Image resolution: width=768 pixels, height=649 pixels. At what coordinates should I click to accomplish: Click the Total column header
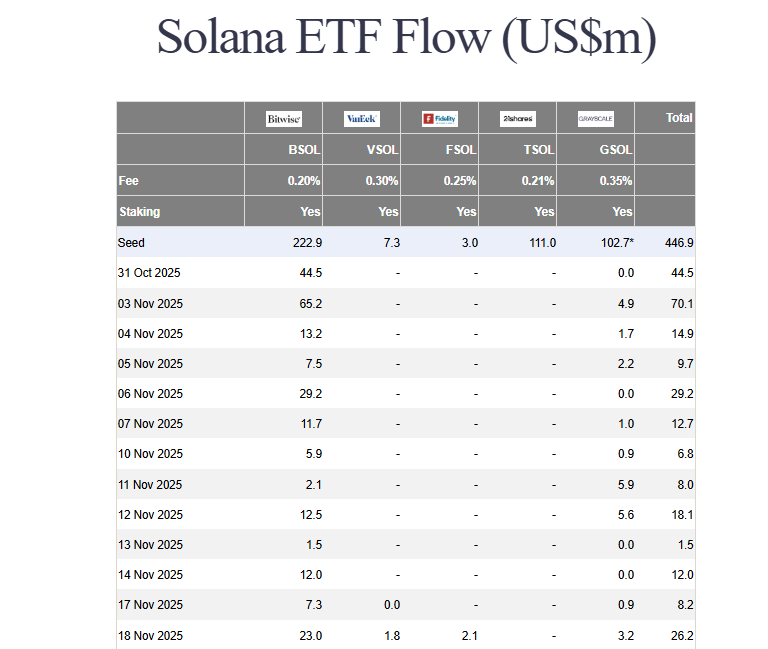click(679, 118)
